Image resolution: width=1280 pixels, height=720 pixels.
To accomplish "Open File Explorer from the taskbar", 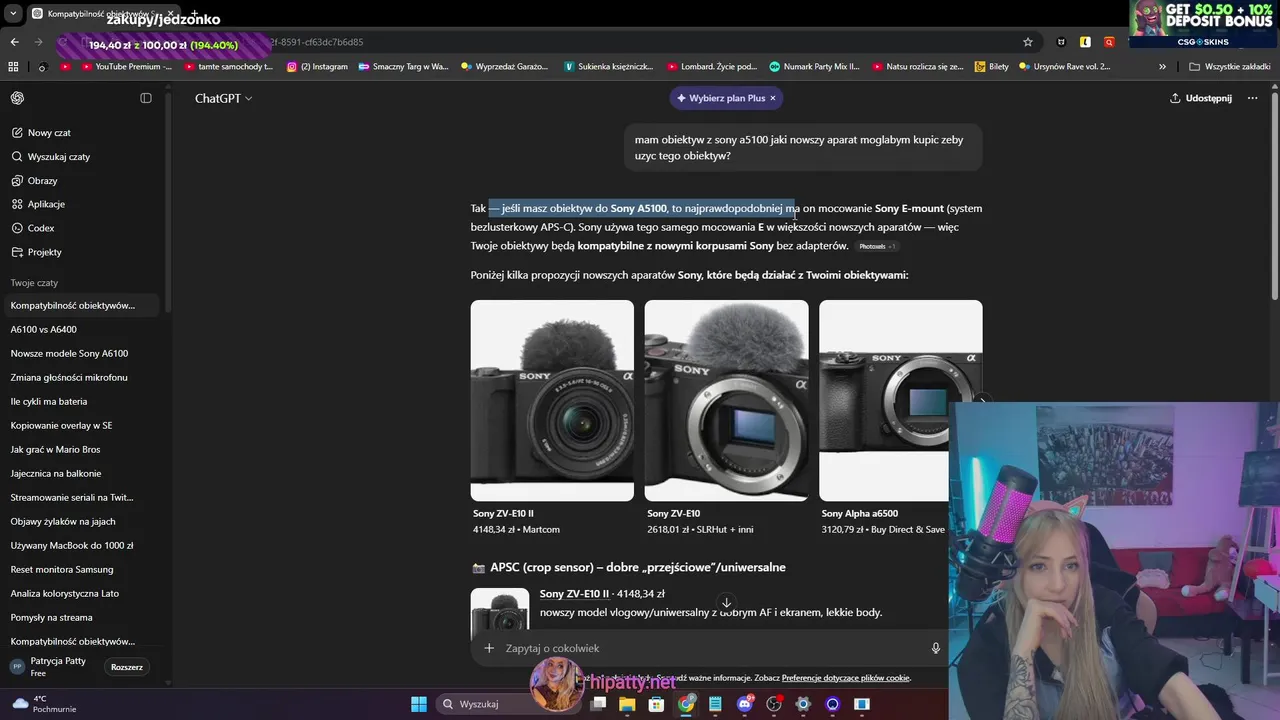I will (627, 704).
